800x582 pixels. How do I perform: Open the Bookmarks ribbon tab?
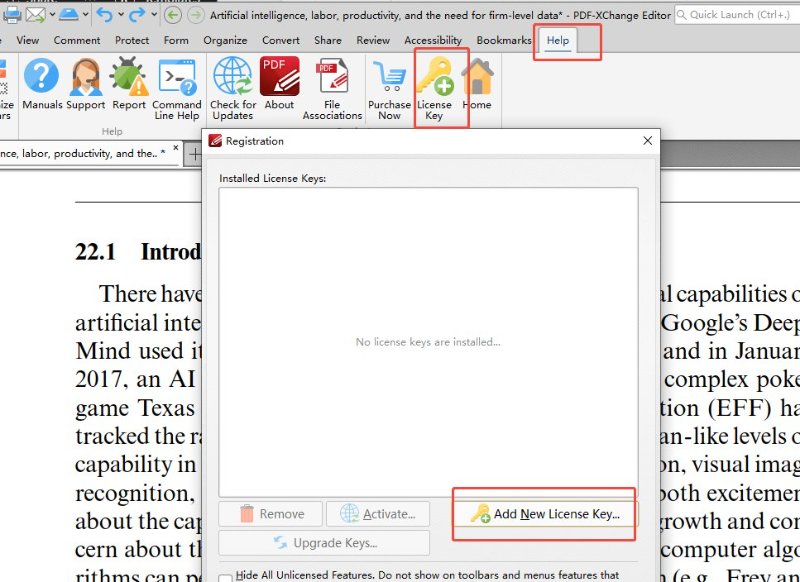(504, 40)
